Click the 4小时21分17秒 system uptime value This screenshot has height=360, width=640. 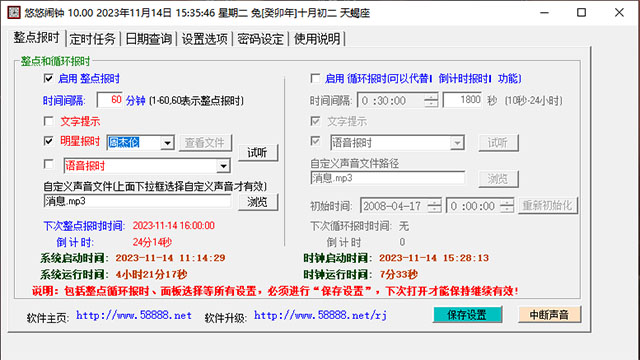151,274
